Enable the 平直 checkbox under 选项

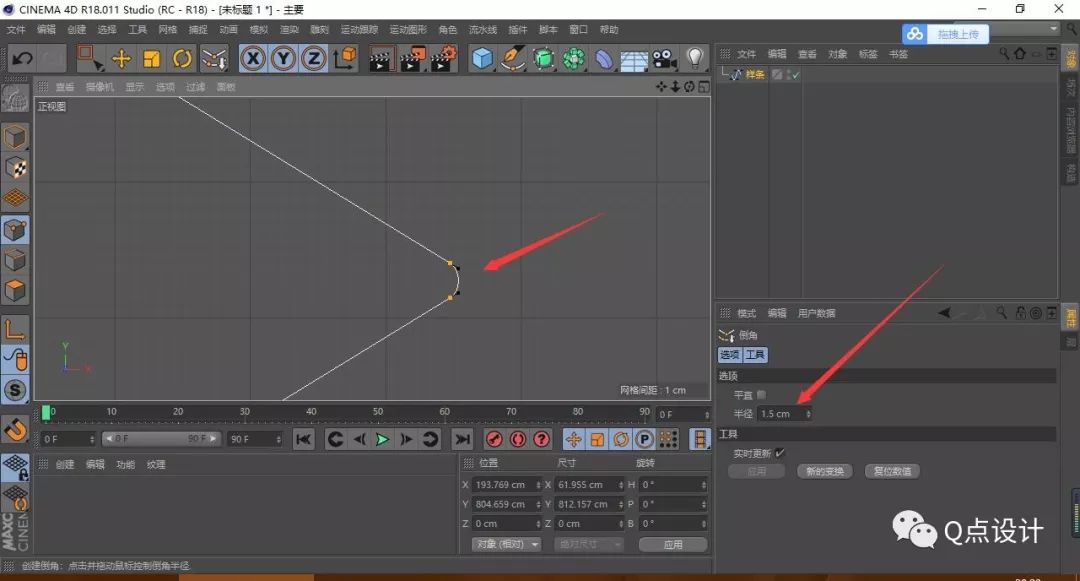click(x=761, y=395)
